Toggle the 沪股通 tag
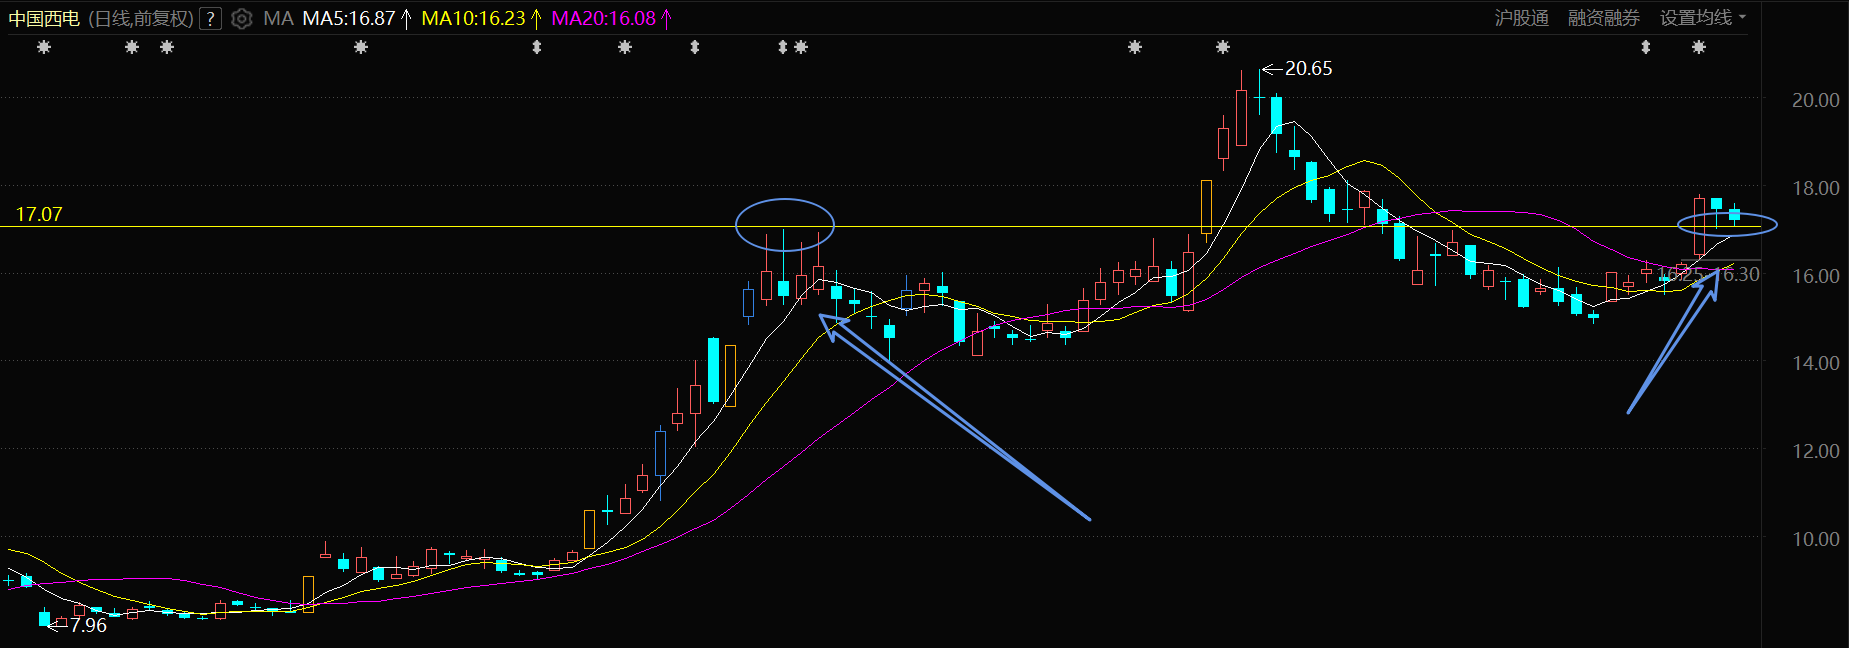This screenshot has height=648, width=1849. 1521,17
